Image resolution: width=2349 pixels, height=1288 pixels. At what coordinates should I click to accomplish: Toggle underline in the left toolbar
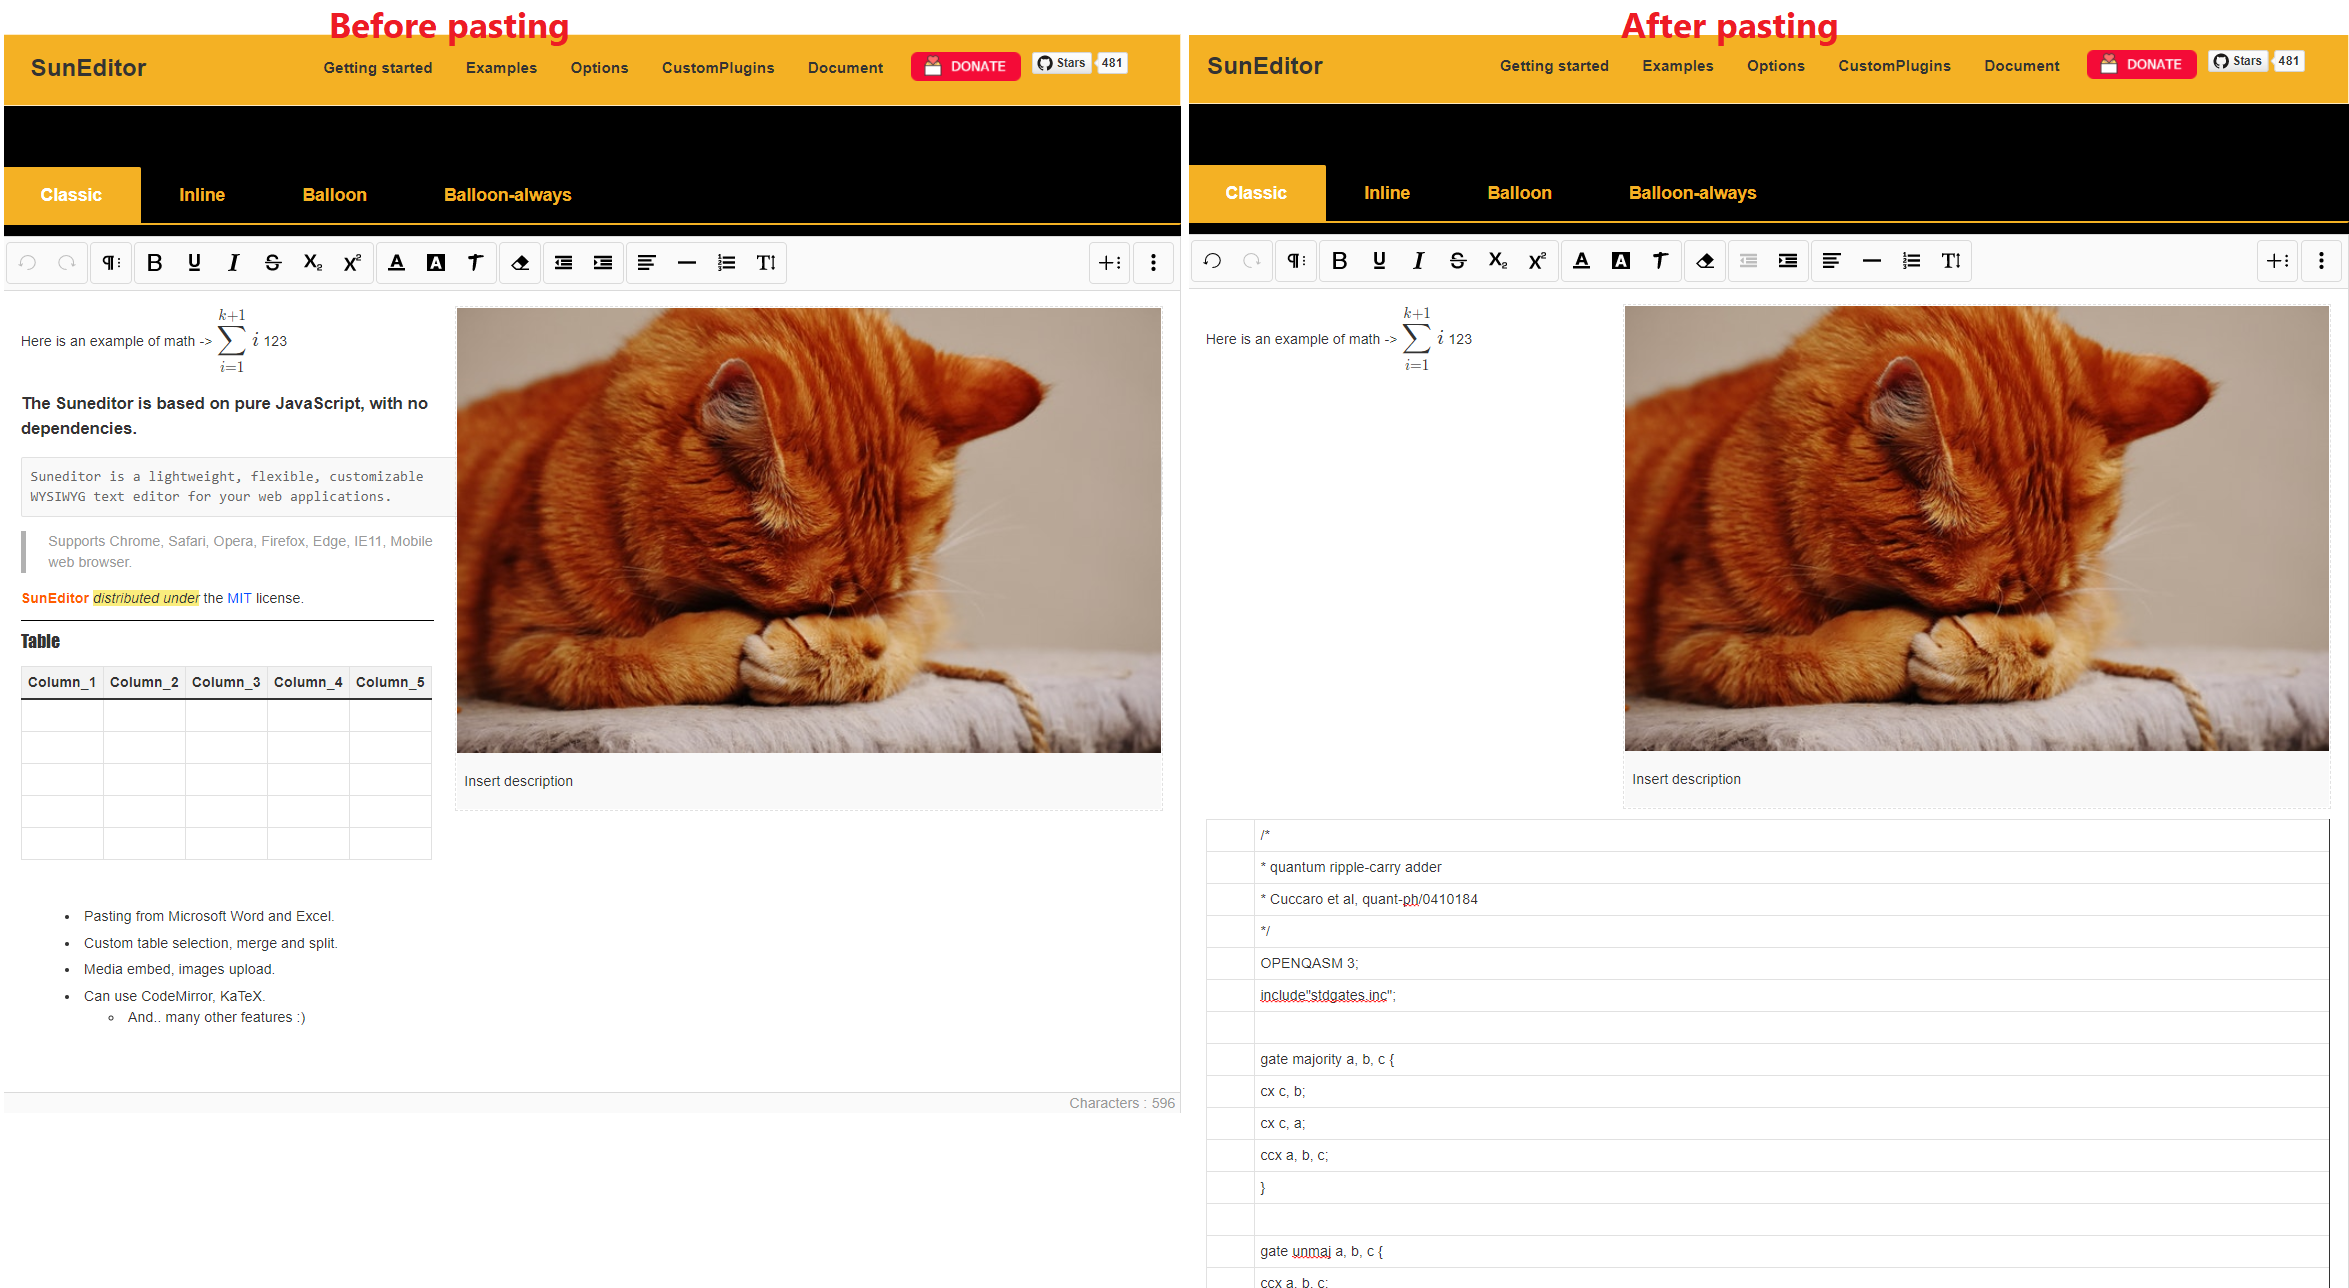tap(194, 262)
